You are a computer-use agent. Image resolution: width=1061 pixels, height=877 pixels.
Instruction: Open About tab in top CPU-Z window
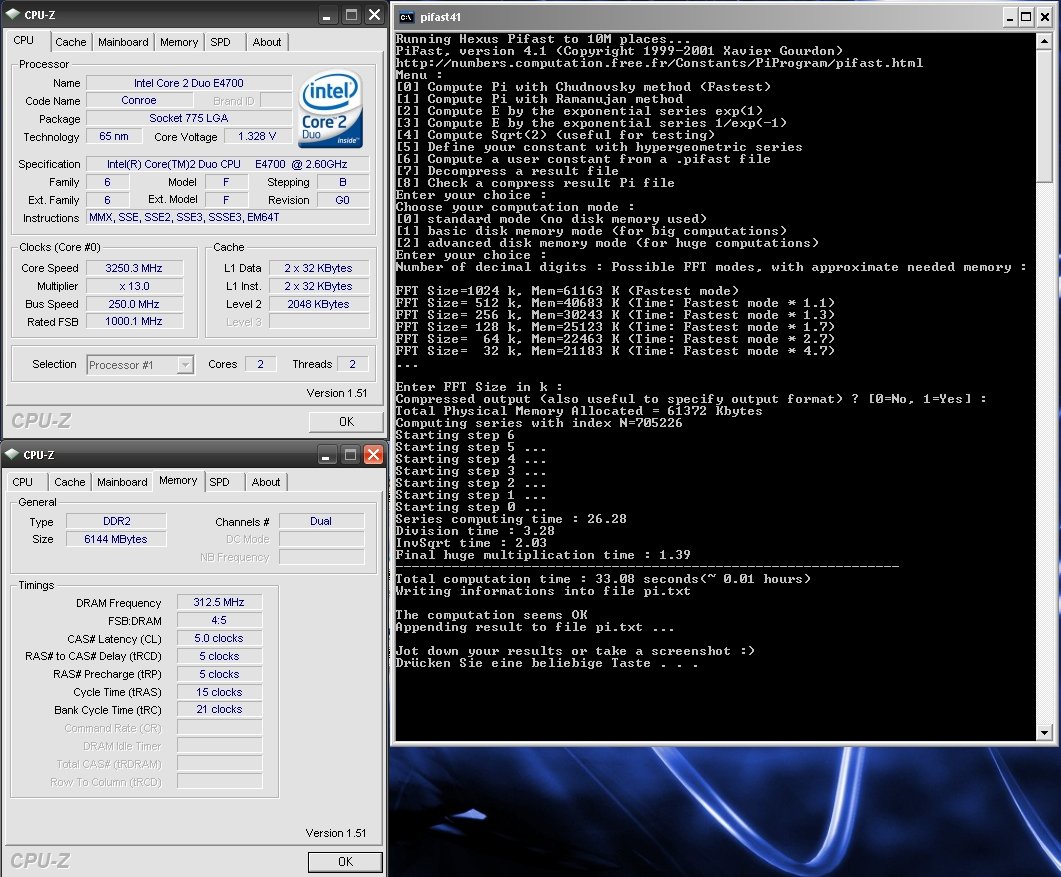click(267, 42)
